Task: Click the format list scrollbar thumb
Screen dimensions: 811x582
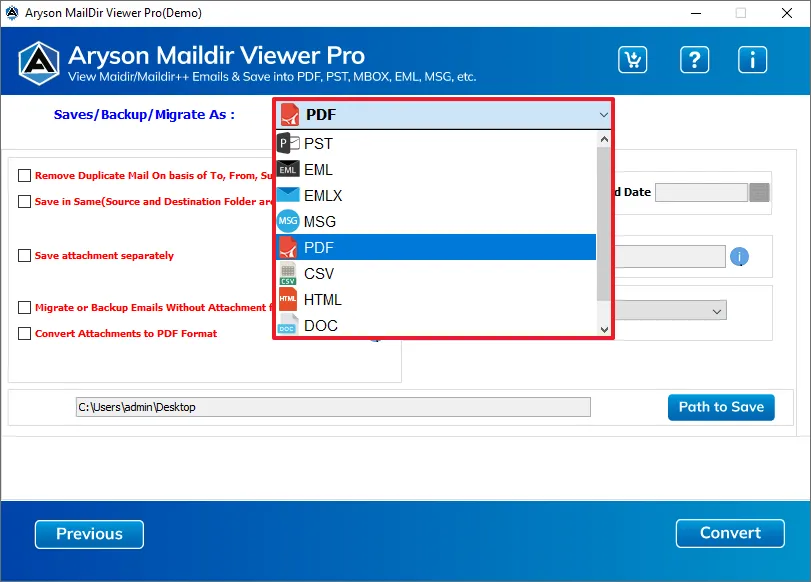Action: point(604,223)
